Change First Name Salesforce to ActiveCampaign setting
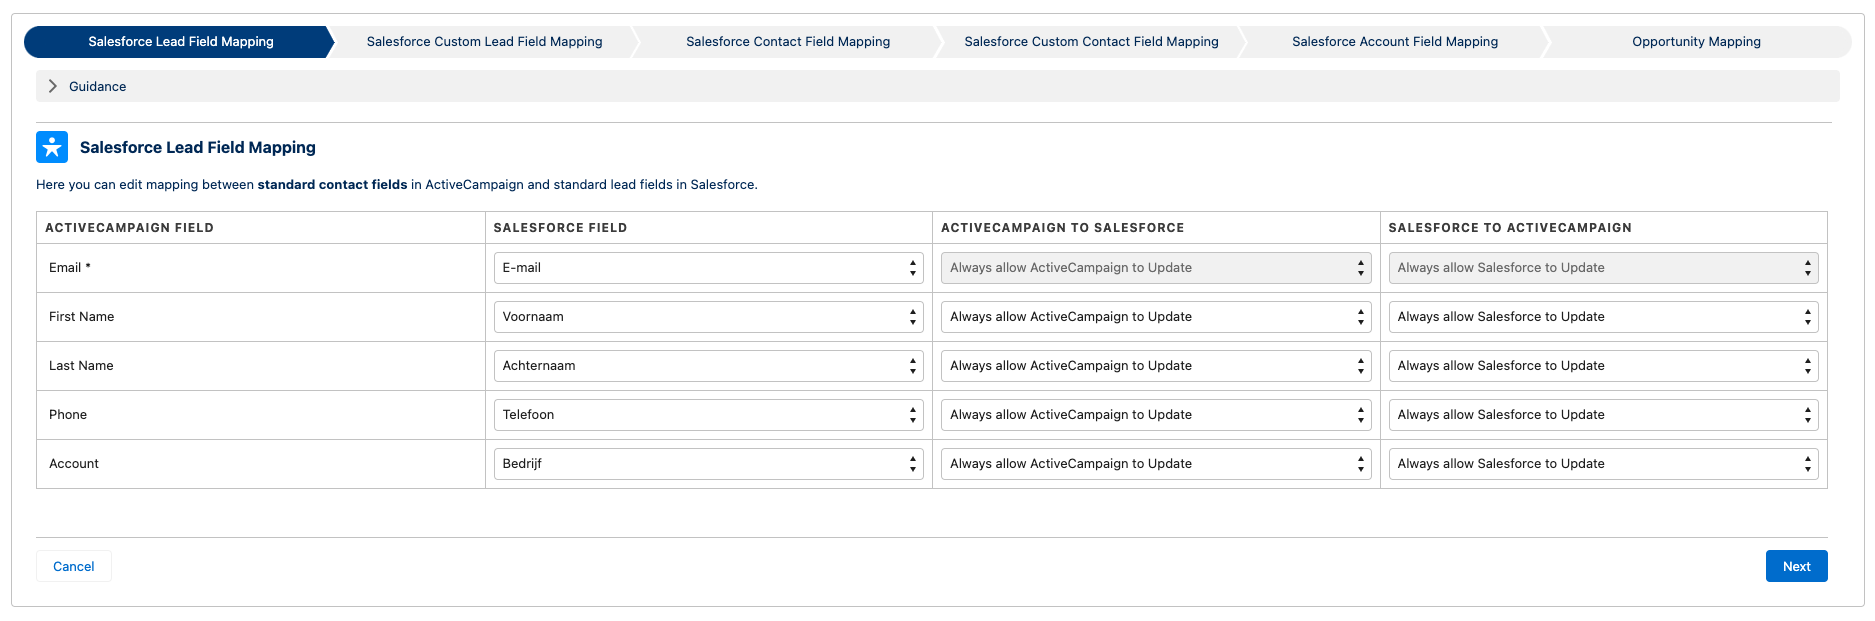 tap(1603, 317)
